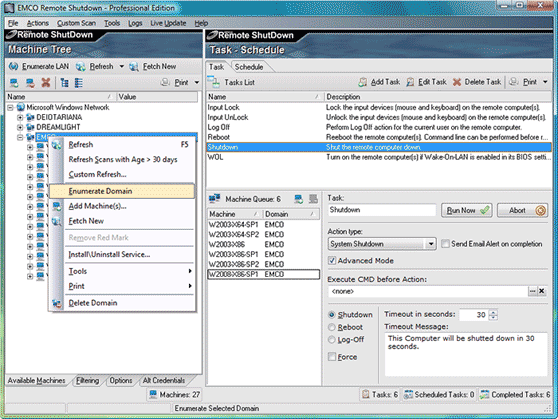Click the Delete Domain icon in context menu

coord(57,303)
